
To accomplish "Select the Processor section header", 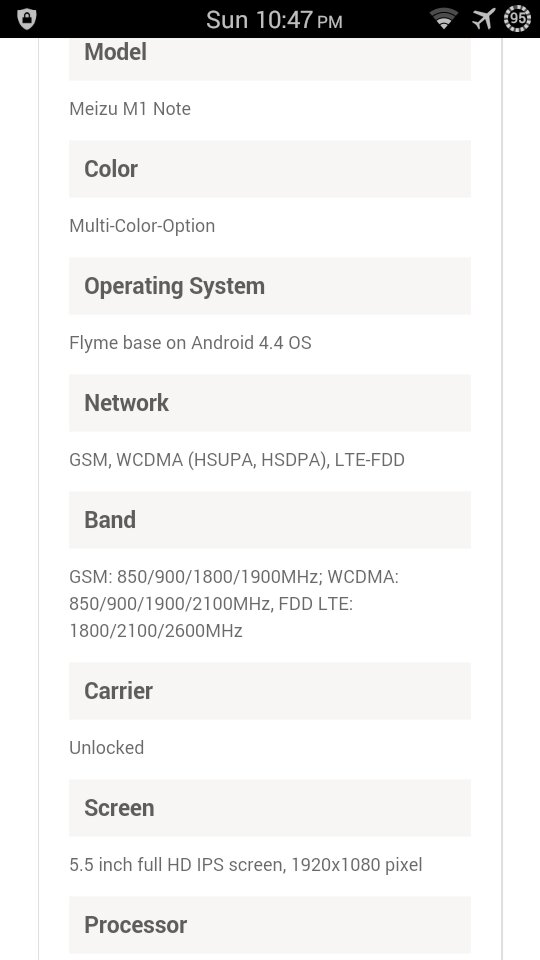I will click(270, 924).
